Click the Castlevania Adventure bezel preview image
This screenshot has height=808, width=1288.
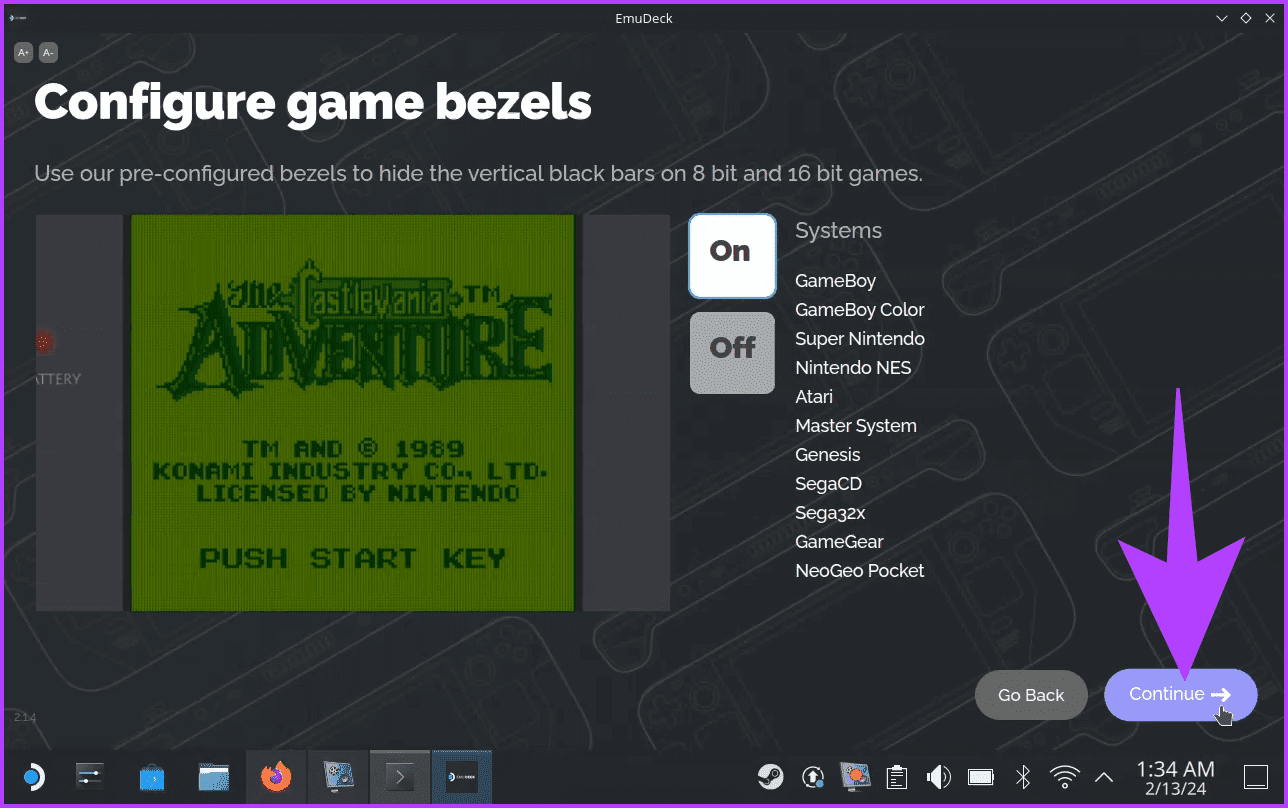pyautogui.click(x=352, y=412)
